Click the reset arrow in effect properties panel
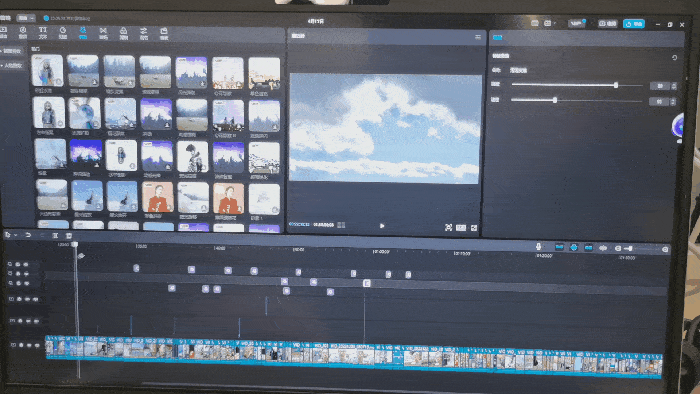The height and width of the screenshot is (394, 700). [x=675, y=58]
